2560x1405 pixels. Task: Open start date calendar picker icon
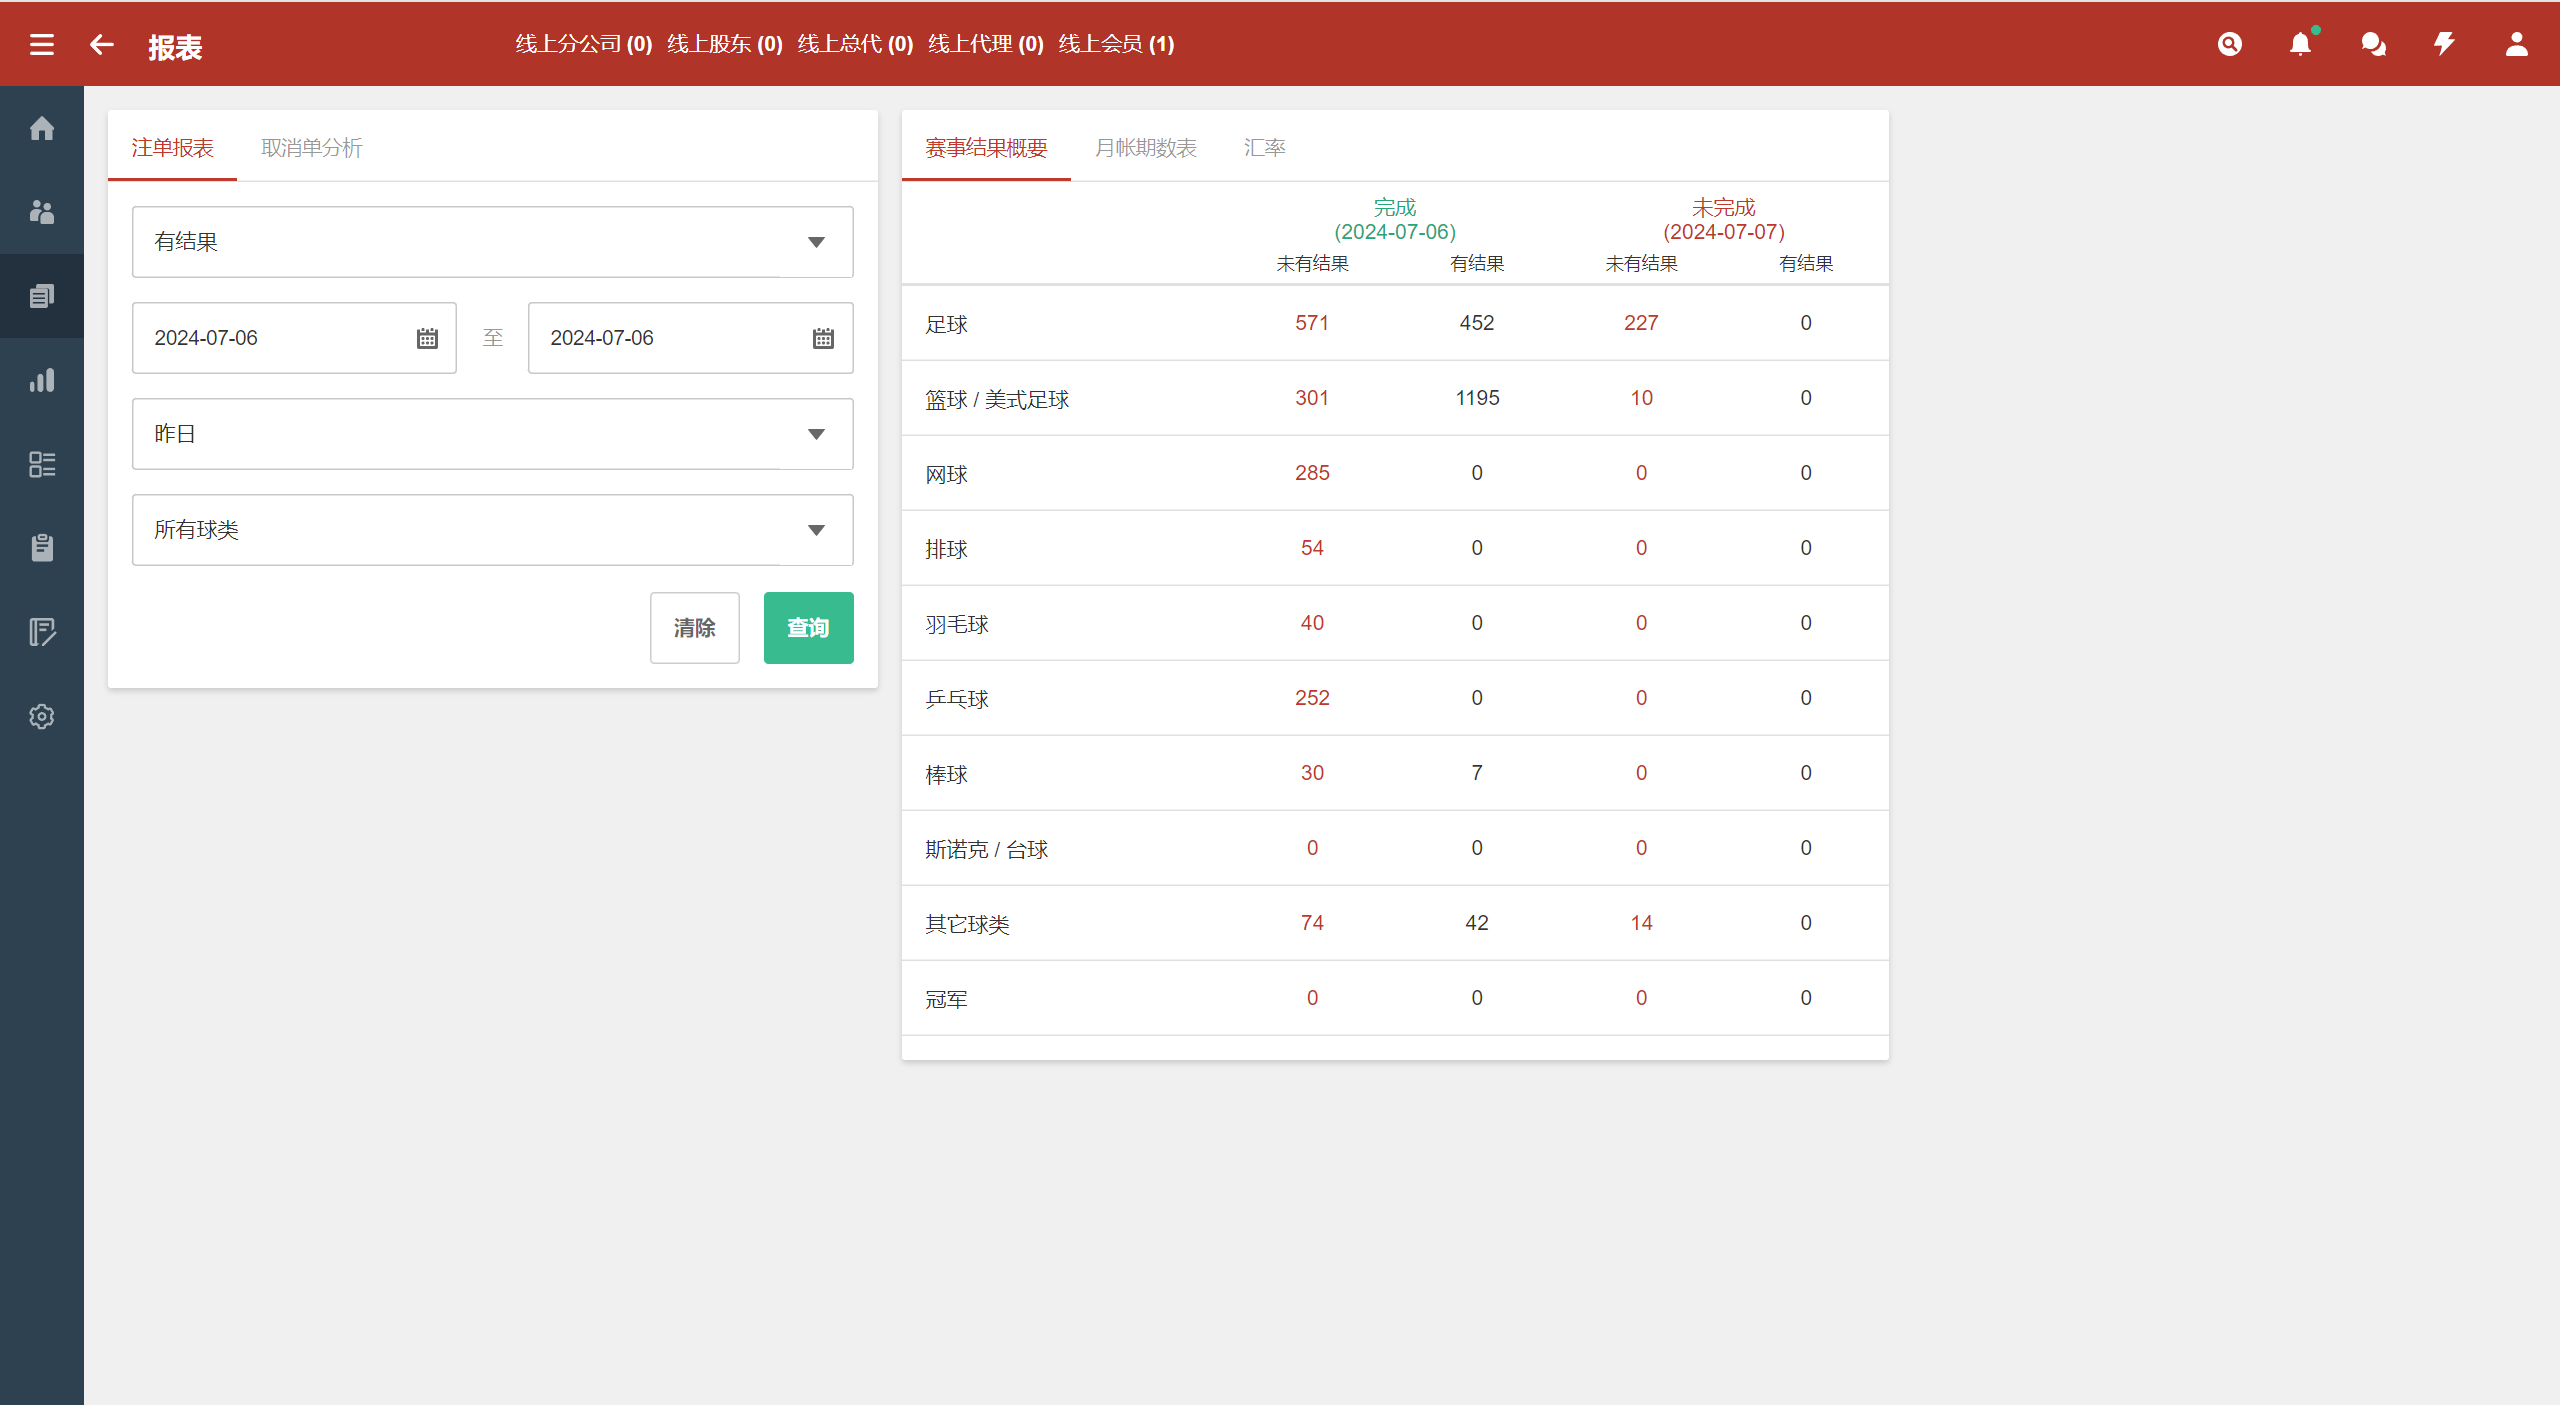427,338
